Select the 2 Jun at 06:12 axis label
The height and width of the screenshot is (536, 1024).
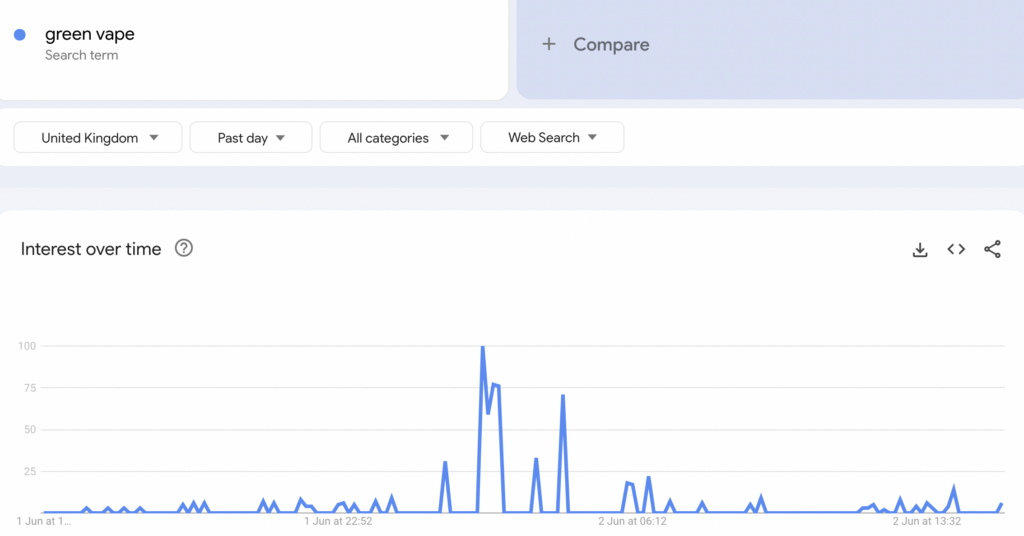[632, 521]
